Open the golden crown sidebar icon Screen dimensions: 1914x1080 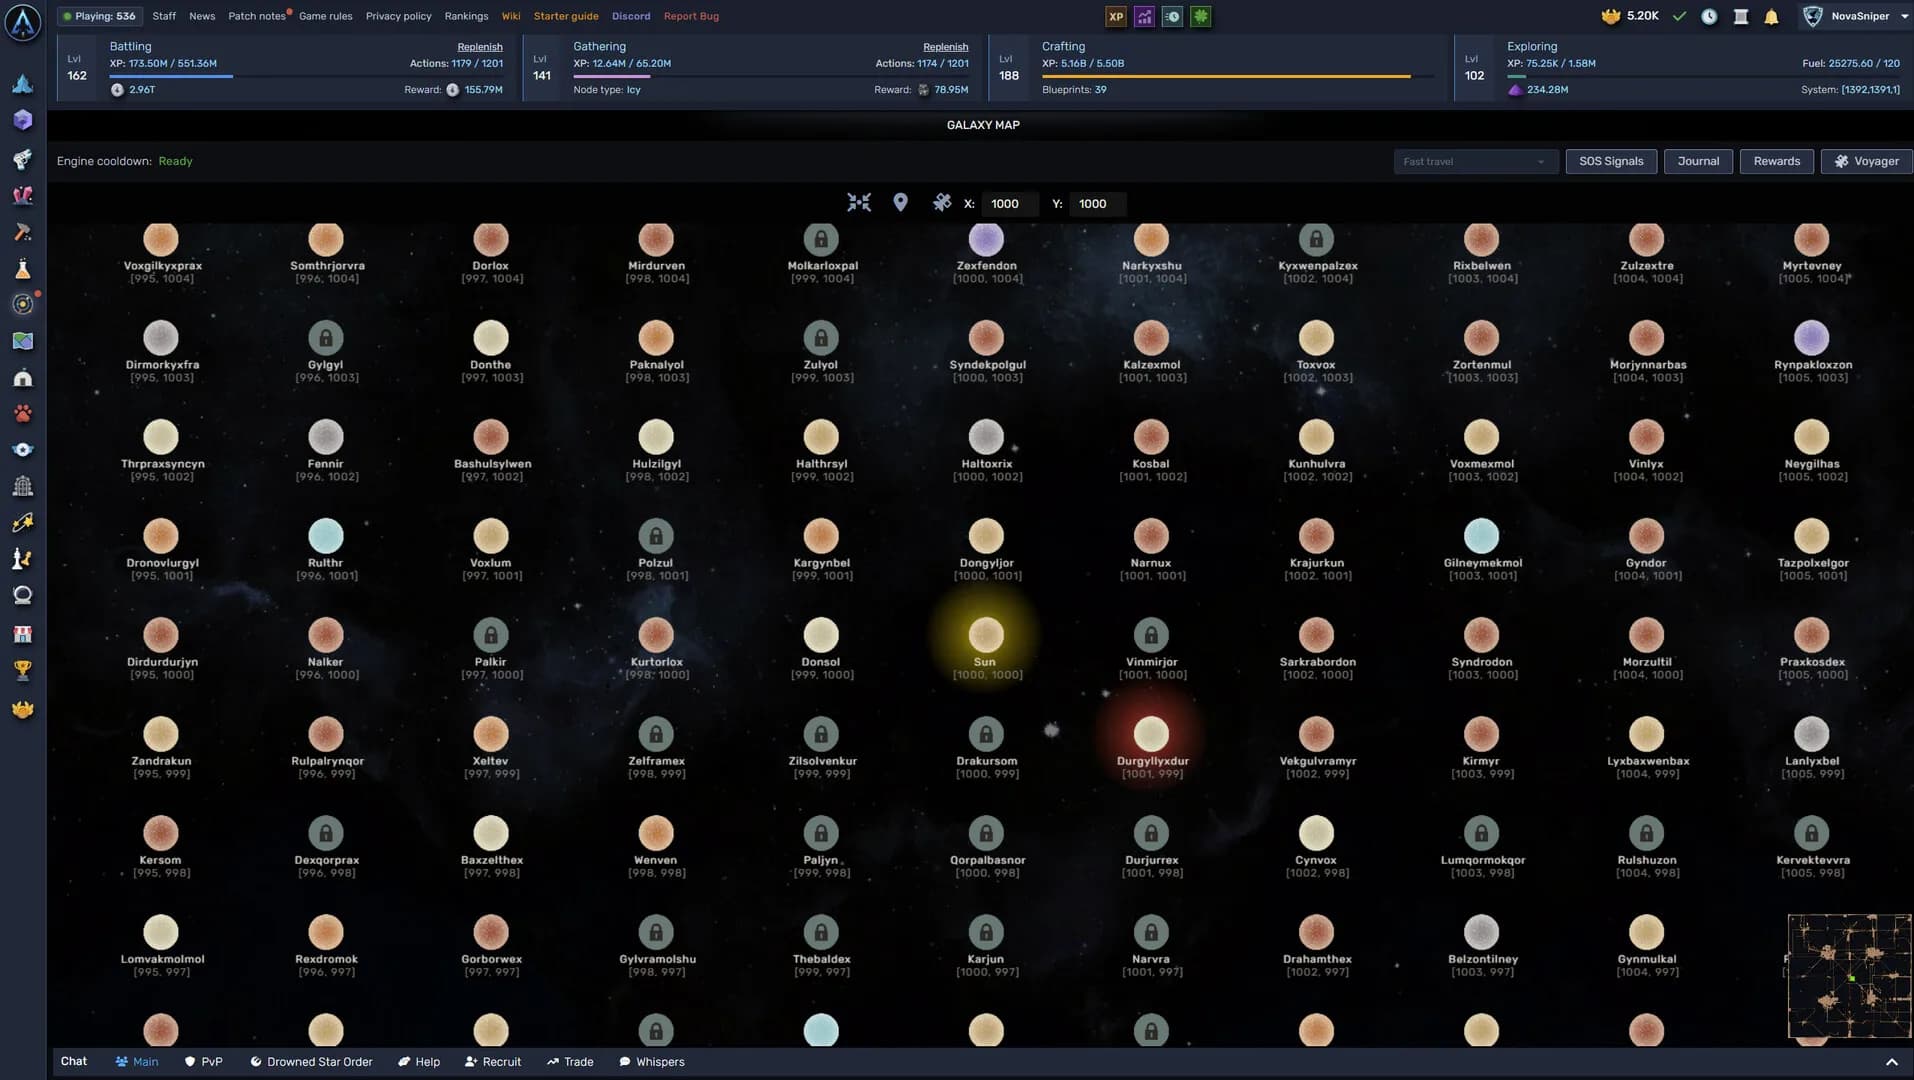(x=22, y=709)
